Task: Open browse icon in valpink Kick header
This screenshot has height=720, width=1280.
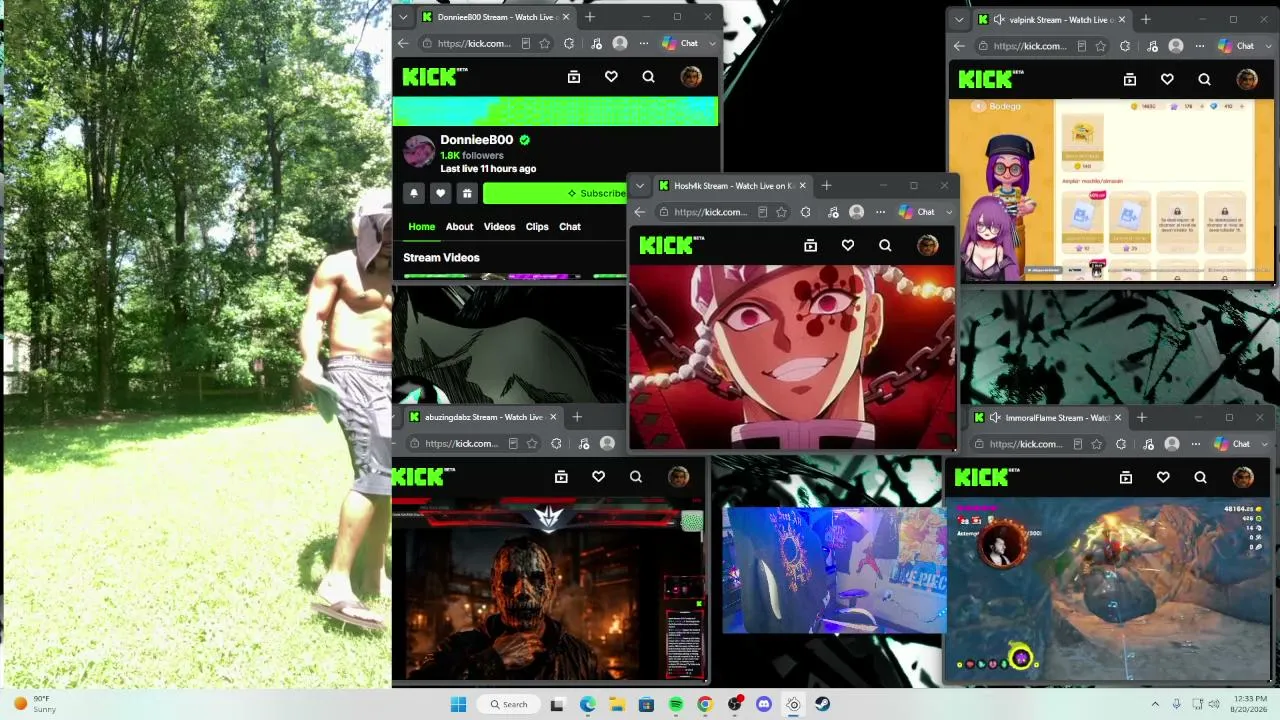Action: (1130, 79)
